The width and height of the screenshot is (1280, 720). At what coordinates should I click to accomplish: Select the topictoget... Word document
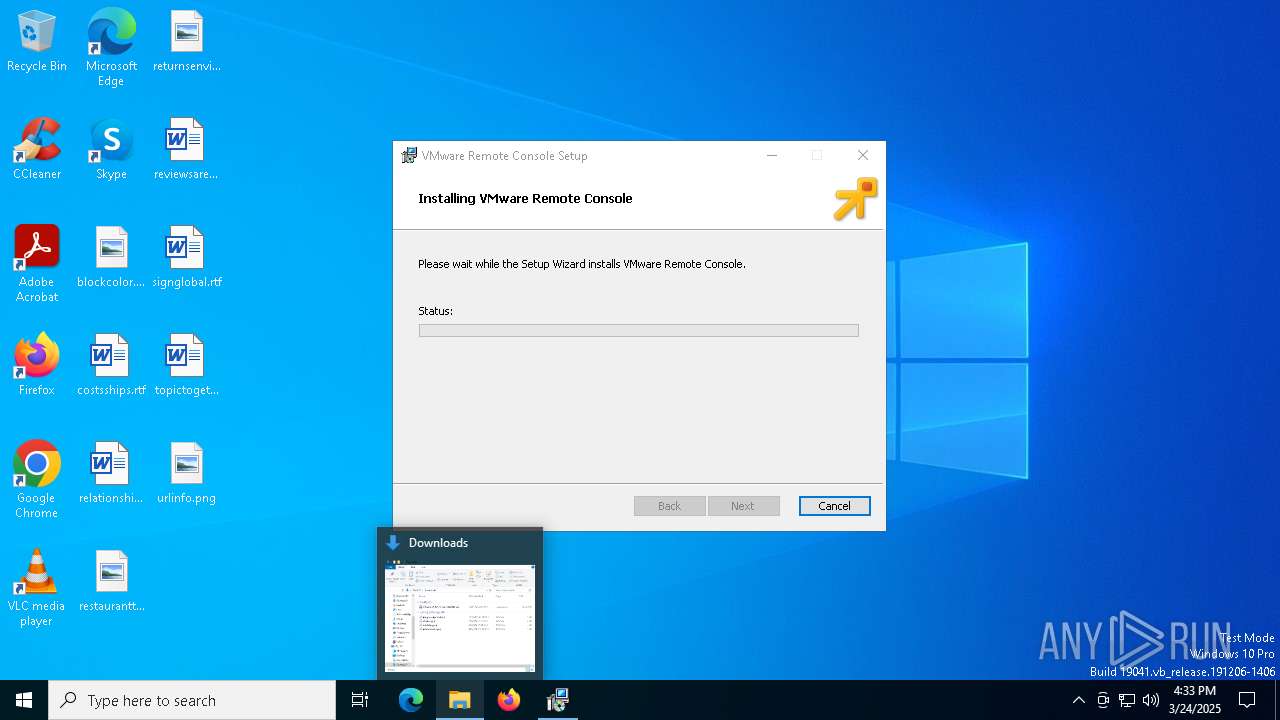pos(186,366)
